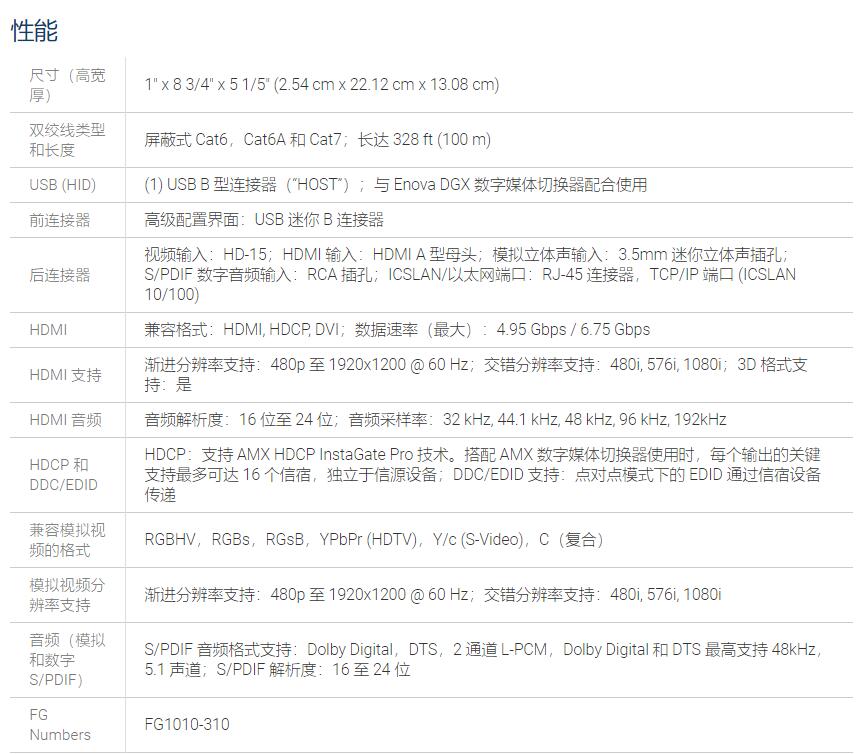
Task: Click the analog video 渐进分辨率支持 480p value
Action: pyautogui.click(x=432, y=594)
